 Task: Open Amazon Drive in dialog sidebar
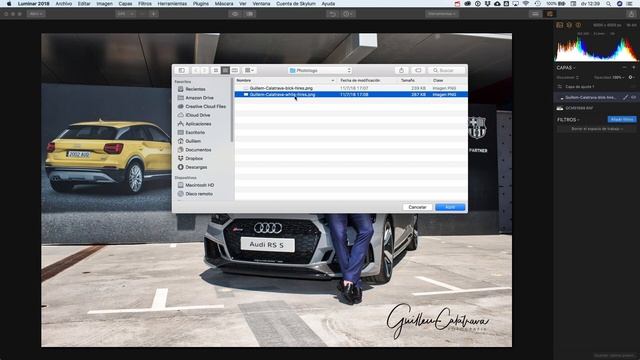pos(199,98)
